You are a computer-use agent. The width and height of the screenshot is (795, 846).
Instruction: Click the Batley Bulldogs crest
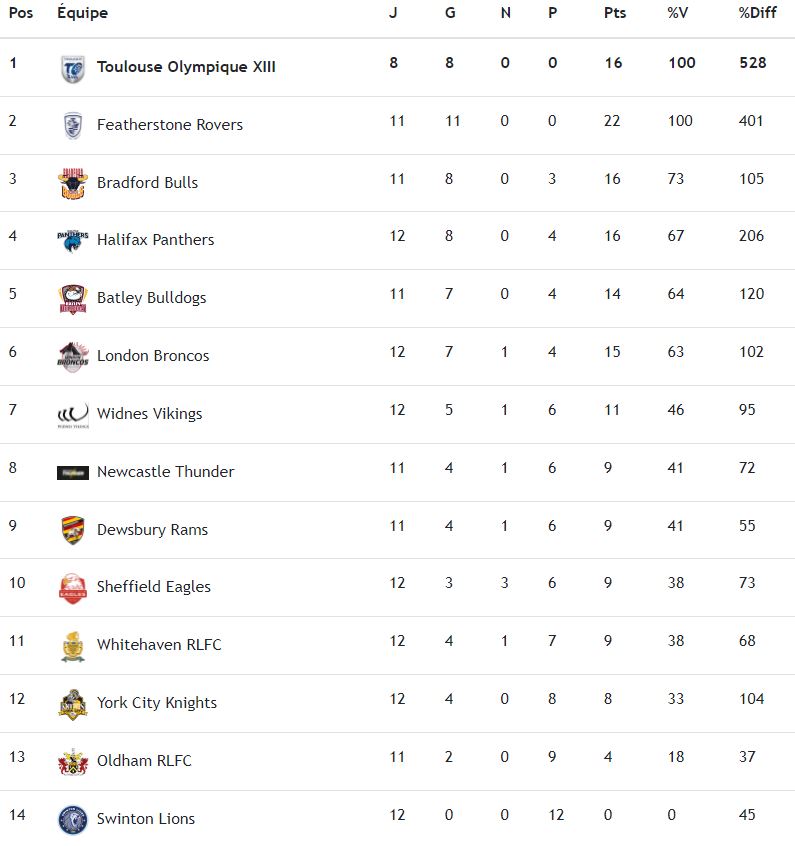coord(73,298)
